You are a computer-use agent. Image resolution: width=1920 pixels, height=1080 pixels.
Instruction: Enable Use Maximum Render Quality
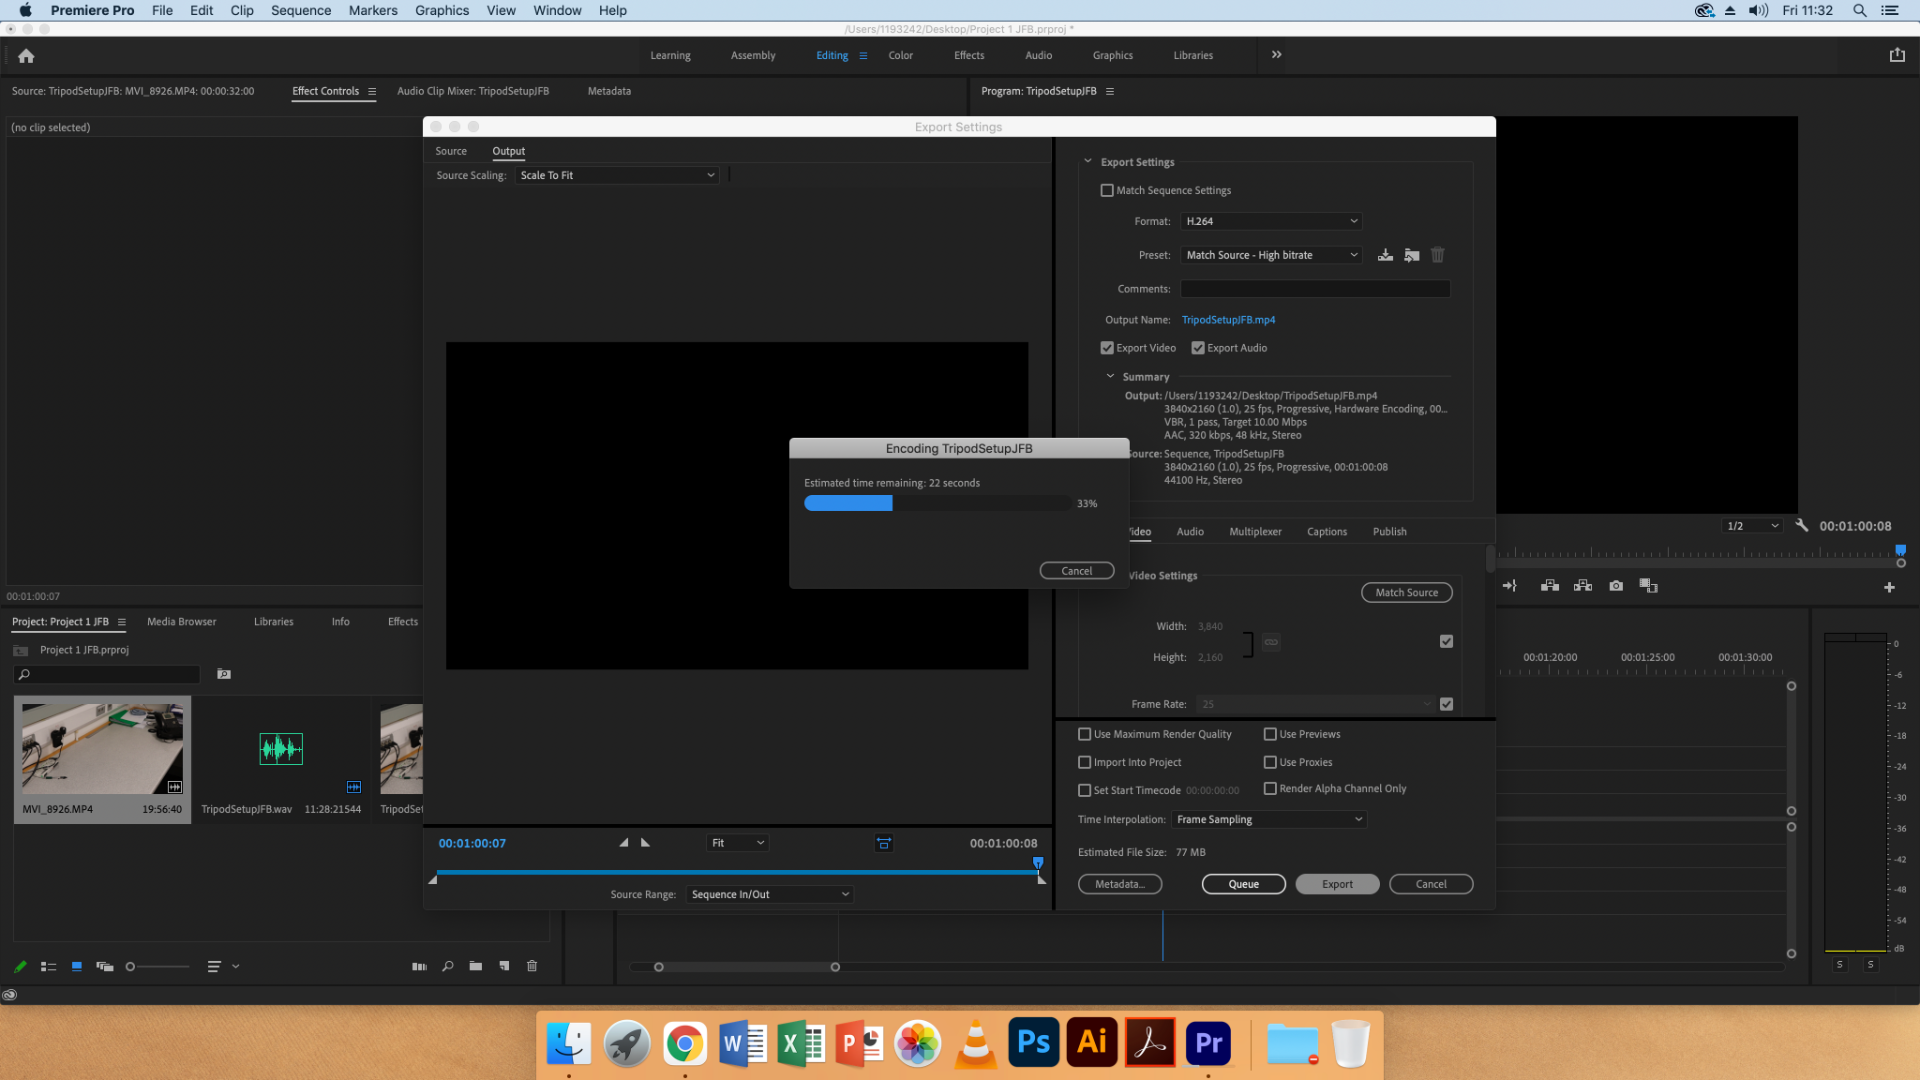click(x=1084, y=734)
